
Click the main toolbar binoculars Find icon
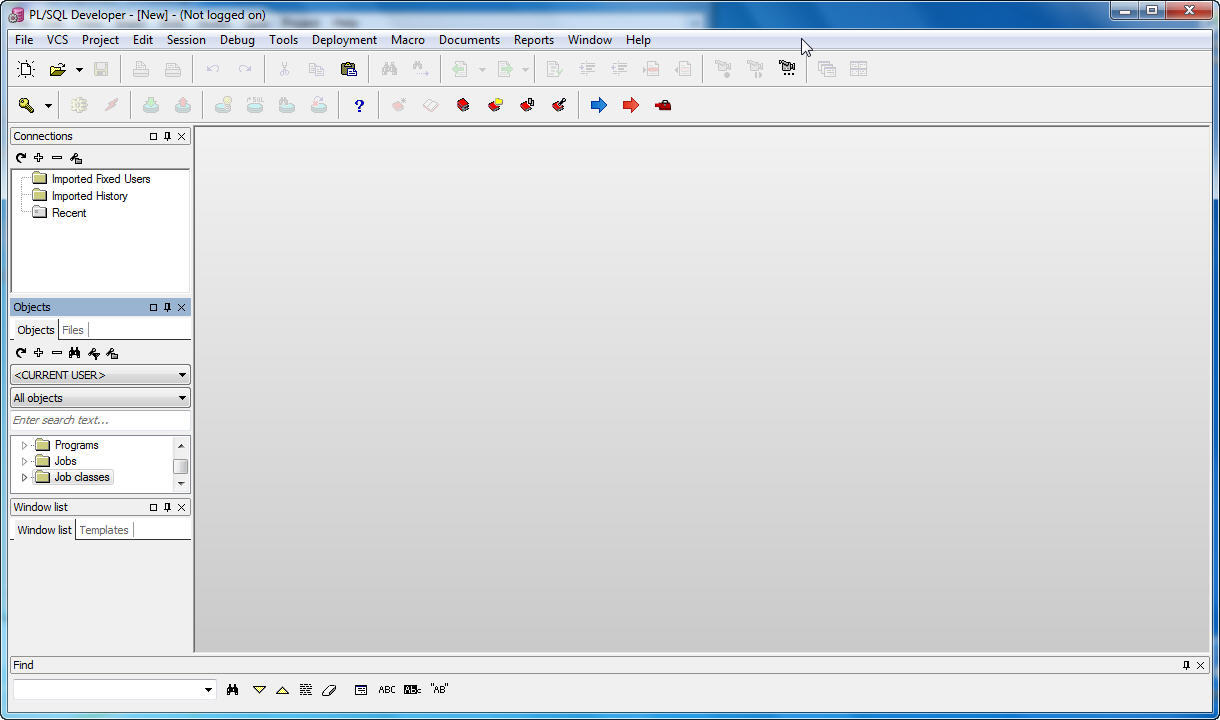point(389,69)
